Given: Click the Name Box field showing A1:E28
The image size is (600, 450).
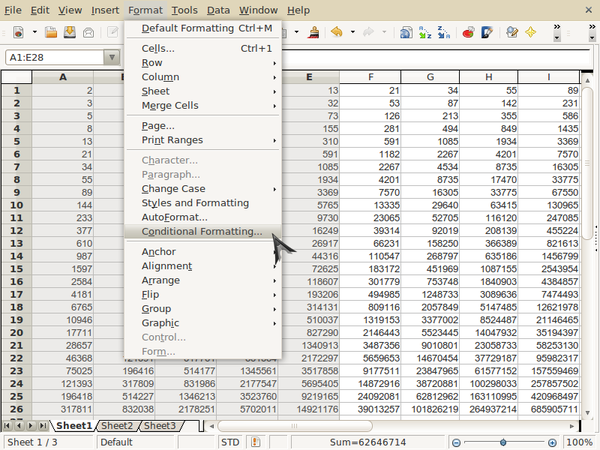Looking at the screenshot, I should pos(55,57).
